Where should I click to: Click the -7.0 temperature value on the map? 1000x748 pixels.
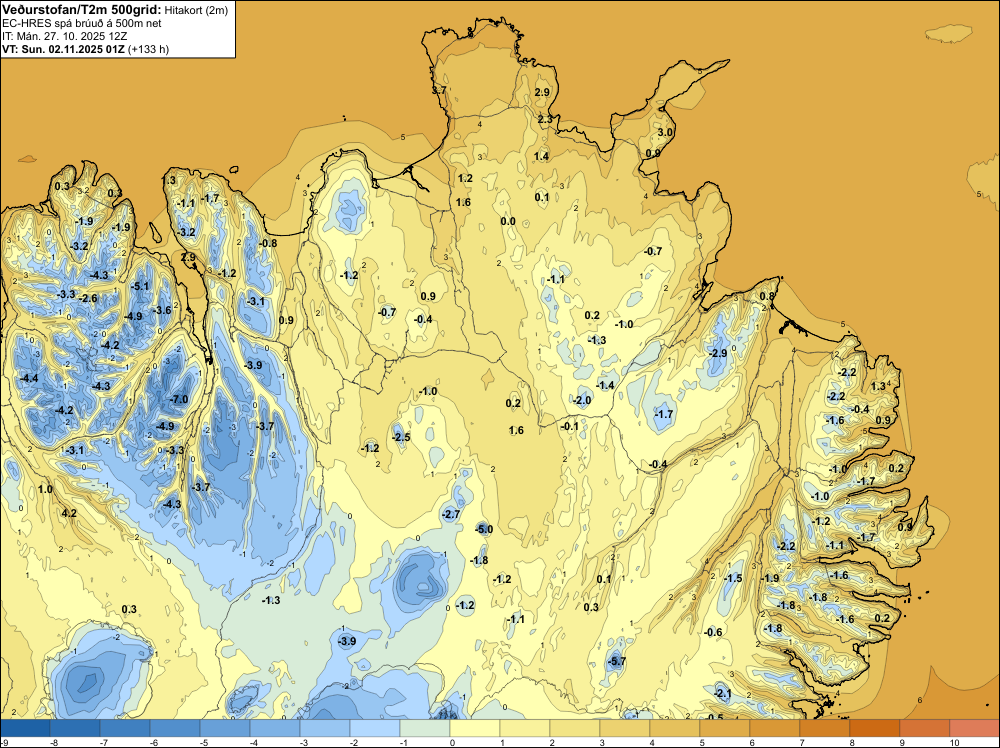179,399
